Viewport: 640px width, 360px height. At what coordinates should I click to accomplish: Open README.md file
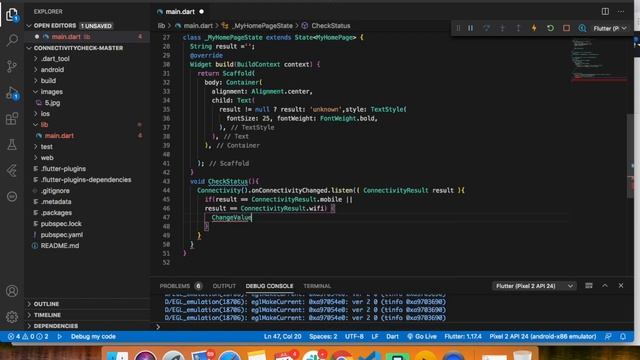click(60, 246)
